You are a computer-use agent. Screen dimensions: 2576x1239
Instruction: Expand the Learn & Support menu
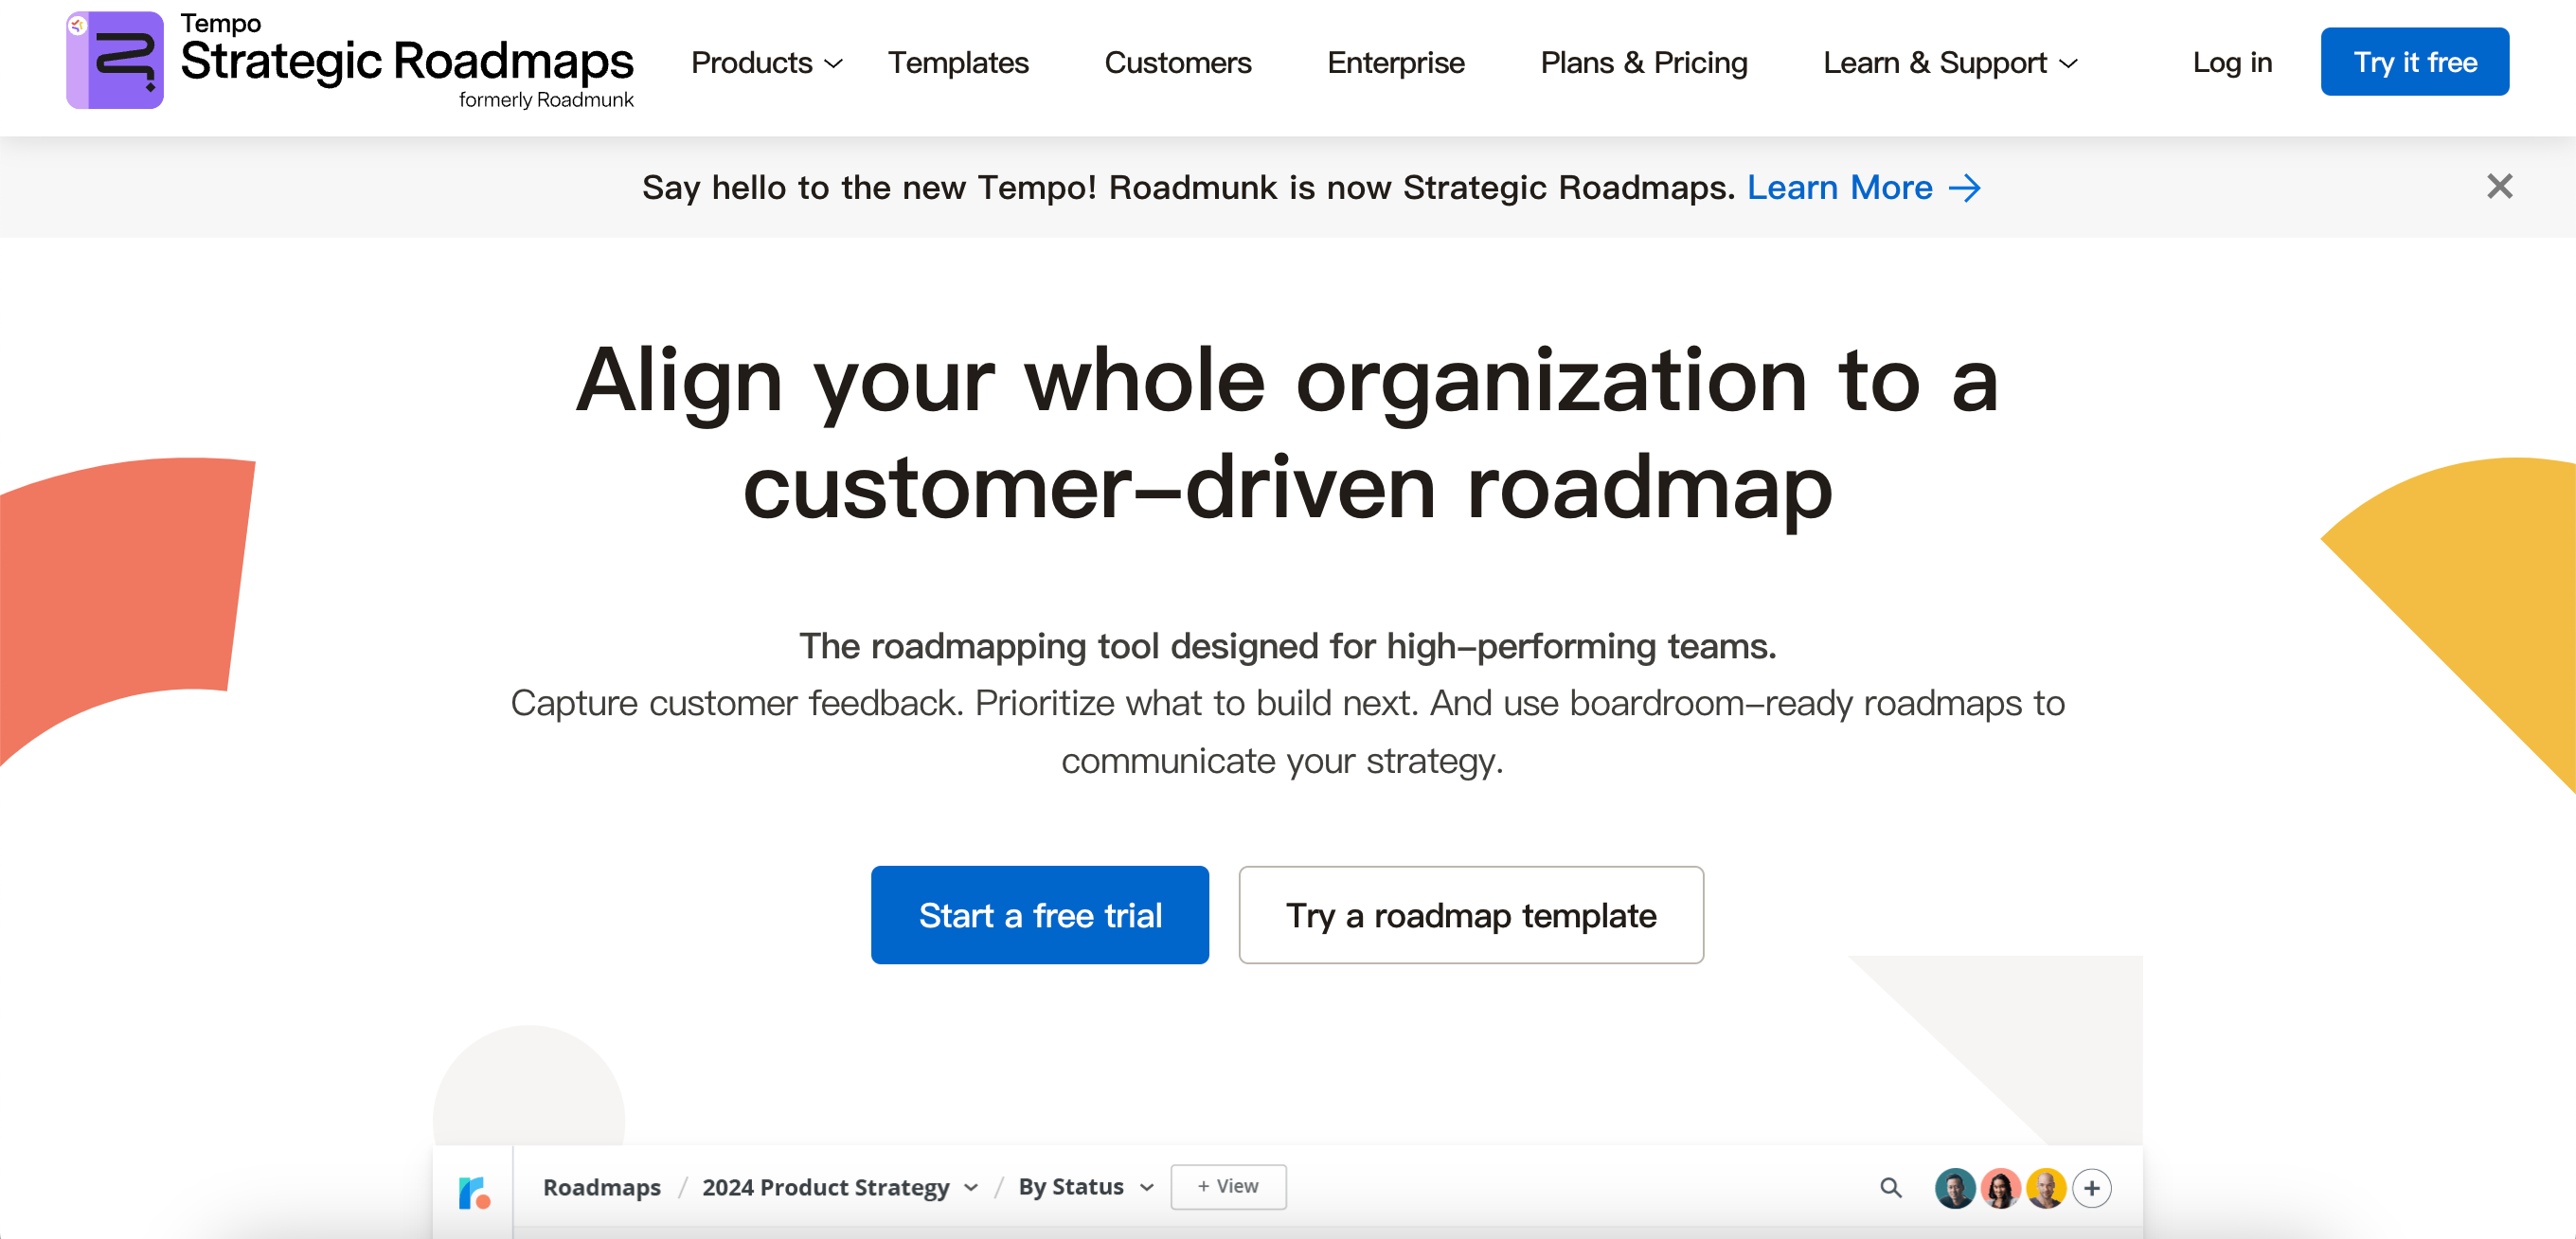click(1950, 62)
